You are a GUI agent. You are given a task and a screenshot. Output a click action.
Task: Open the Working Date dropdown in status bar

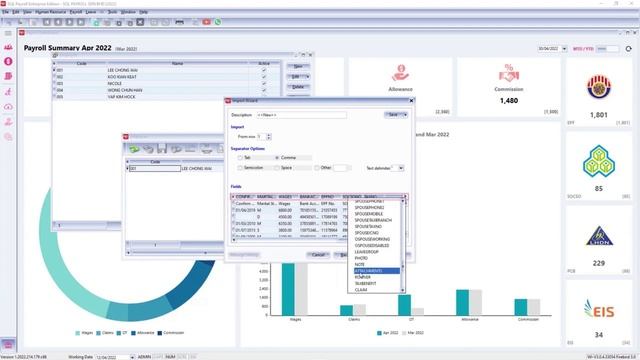(132, 357)
